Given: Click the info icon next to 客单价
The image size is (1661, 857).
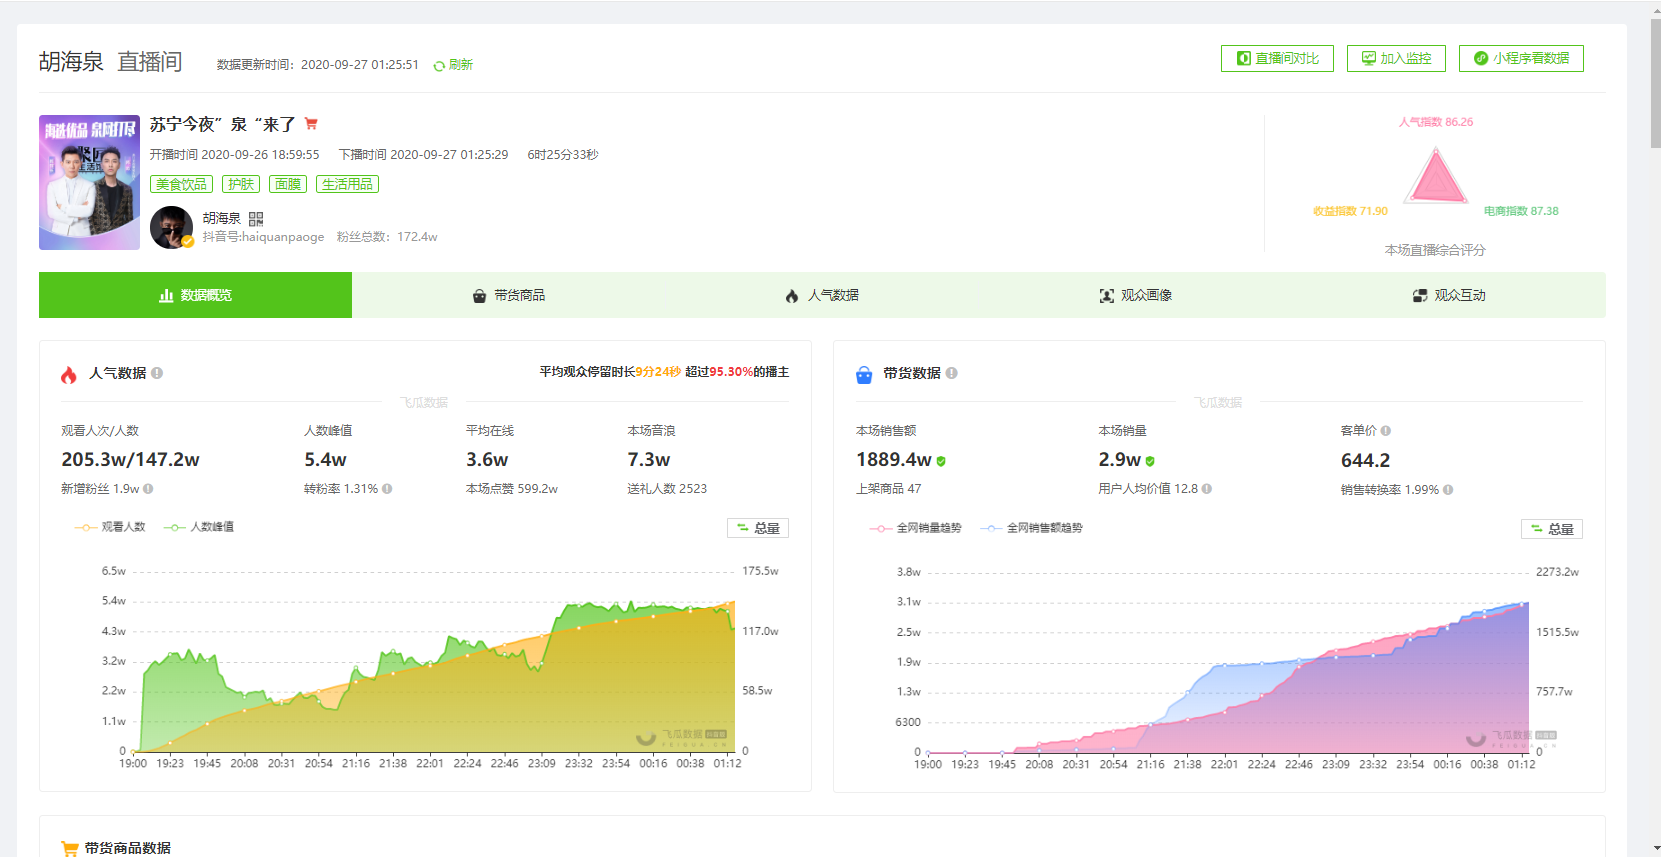Looking at the screenshot, I should [1386, 431].
